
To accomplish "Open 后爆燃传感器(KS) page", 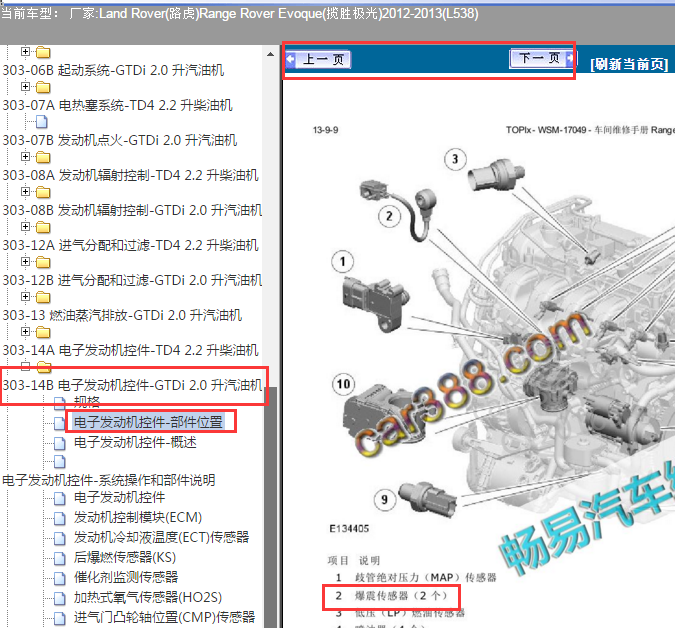I will (x=125, y=557).
